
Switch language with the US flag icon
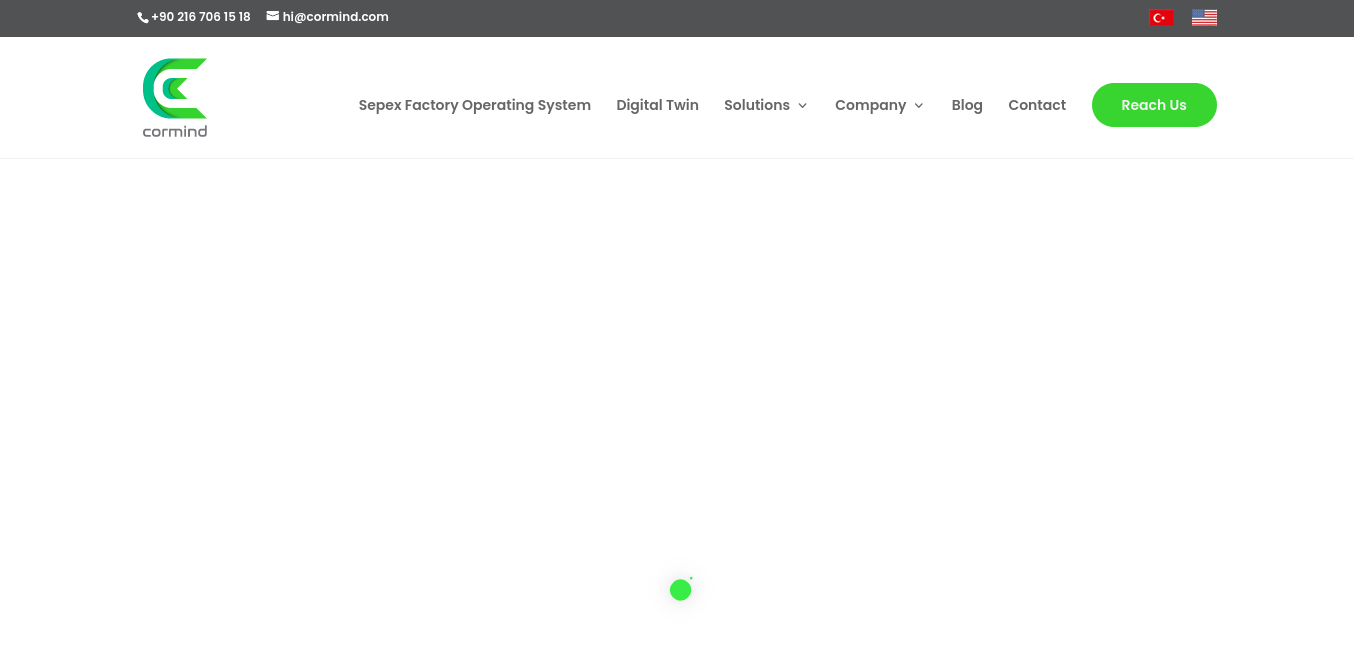pos(1204,17)
